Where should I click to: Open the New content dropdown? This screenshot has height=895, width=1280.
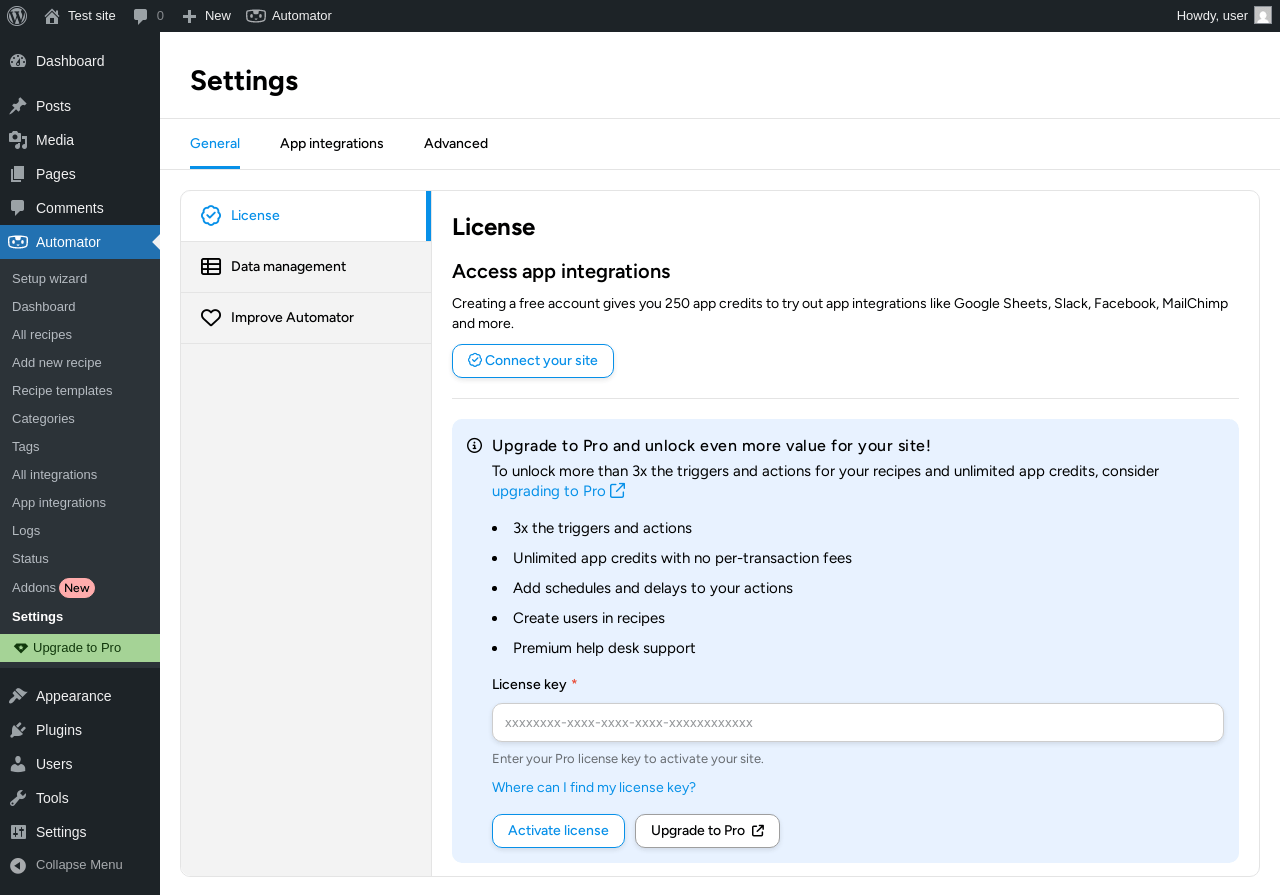click(x=207, y=16)
